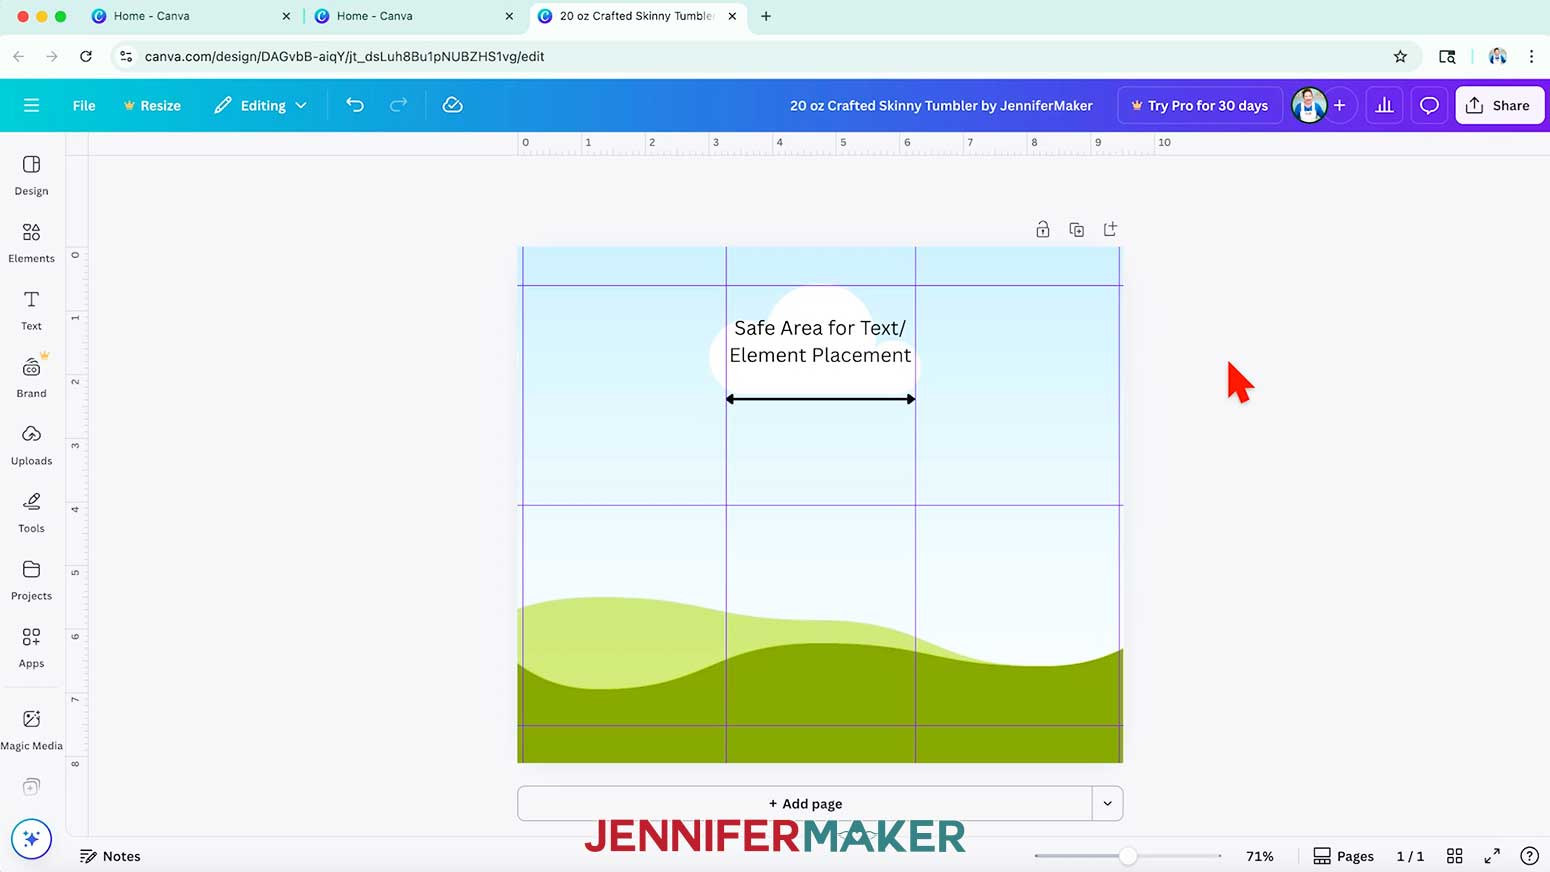Click the 1 / 1 page counter
The image size is (1550, 872).
1410,856
